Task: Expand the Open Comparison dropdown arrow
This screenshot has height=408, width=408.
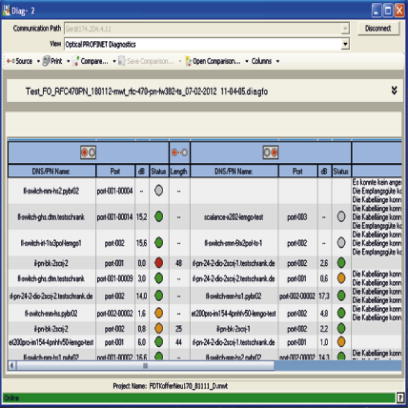Action: point(247,61)
